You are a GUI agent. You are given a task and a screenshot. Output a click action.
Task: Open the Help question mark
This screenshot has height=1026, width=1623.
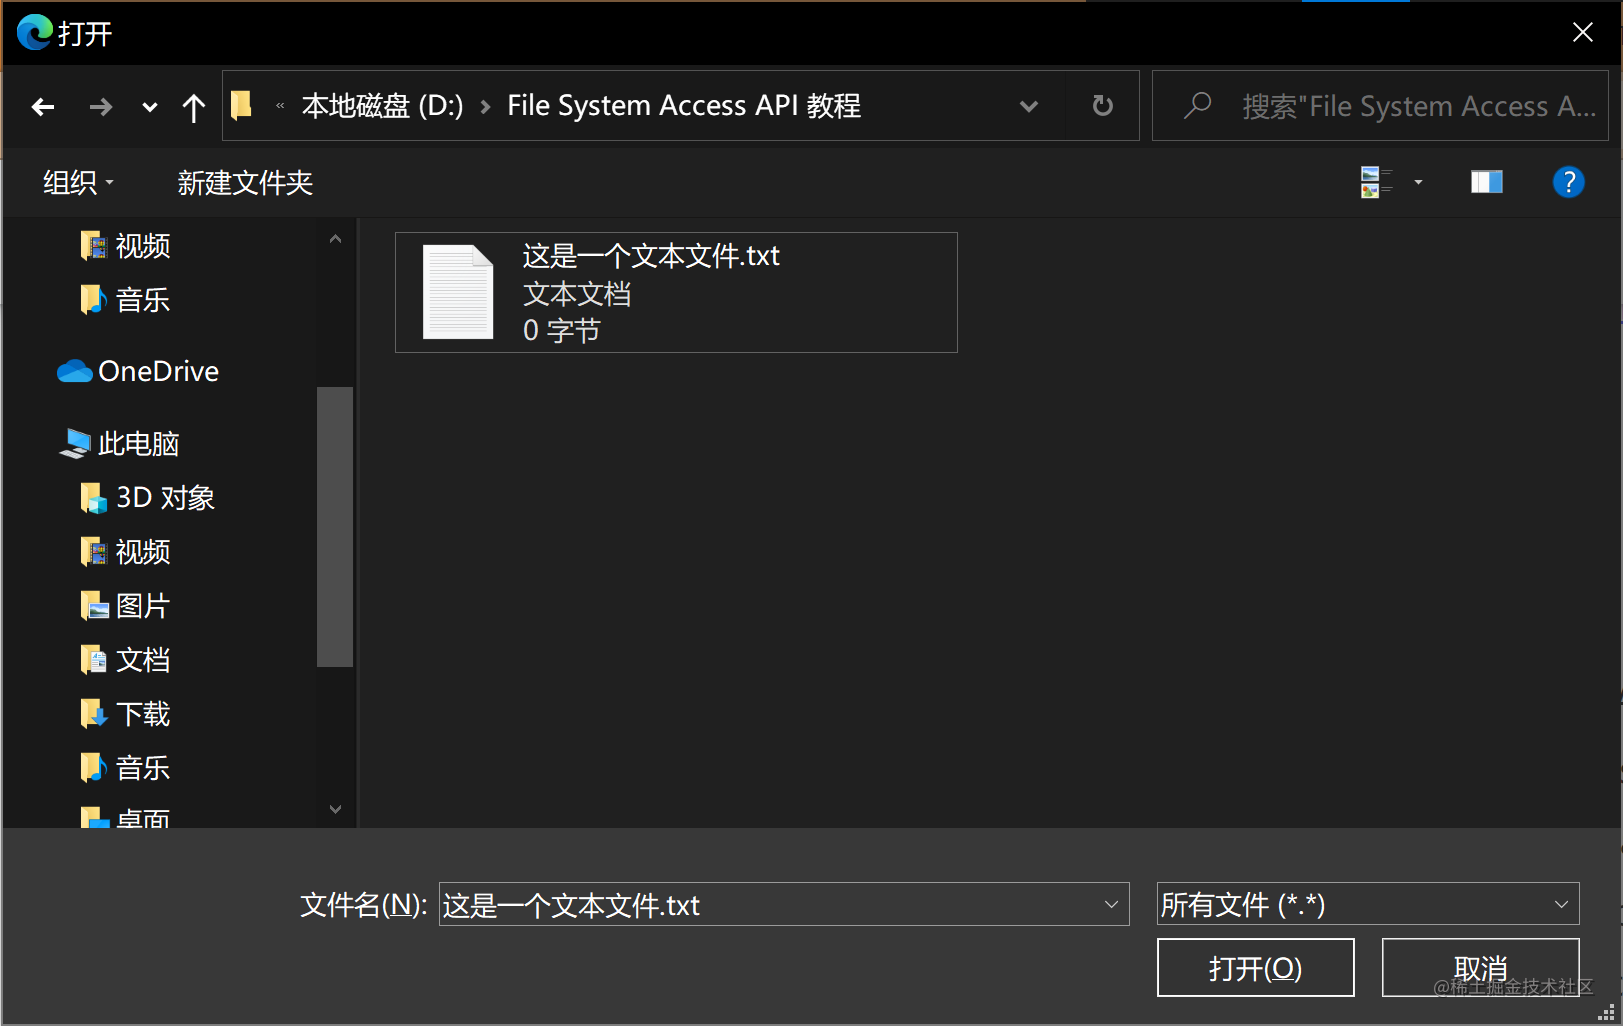(1568, 181)
